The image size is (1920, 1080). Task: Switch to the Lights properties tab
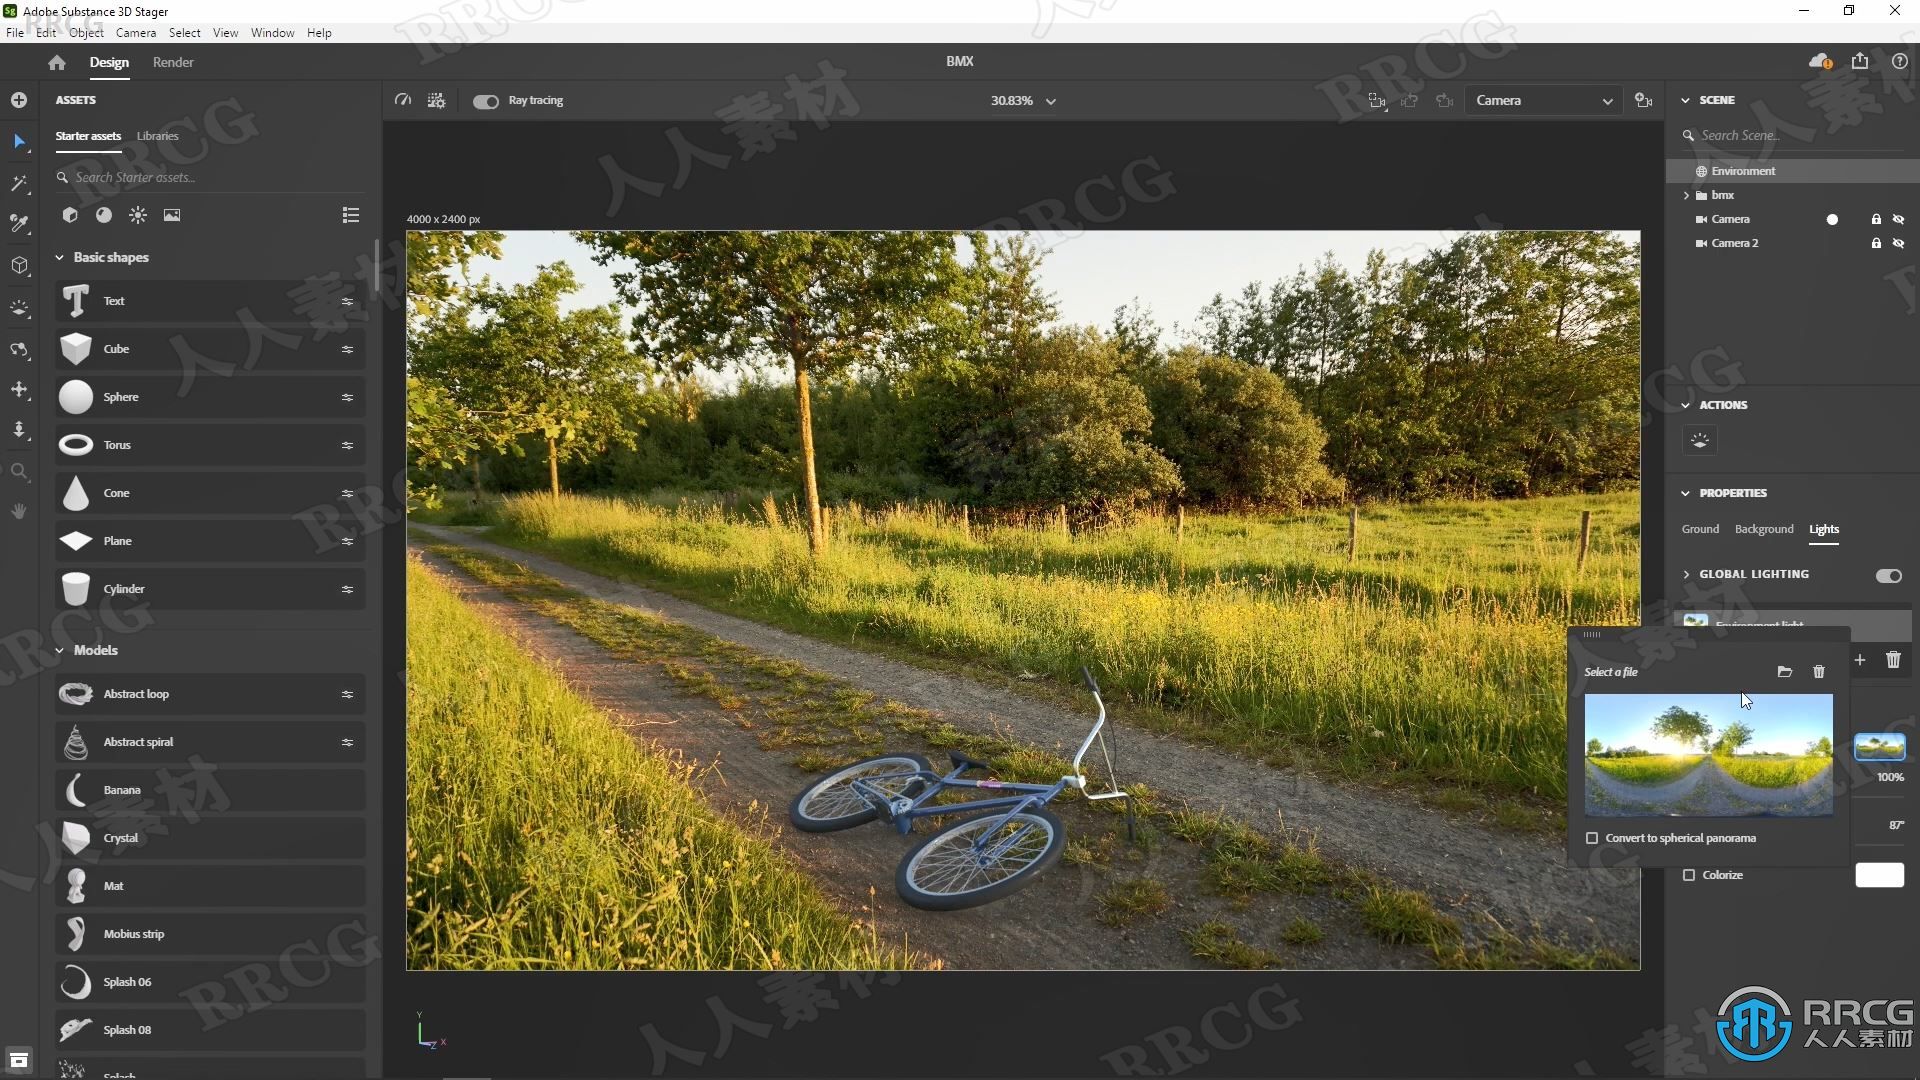(1824, 529)
